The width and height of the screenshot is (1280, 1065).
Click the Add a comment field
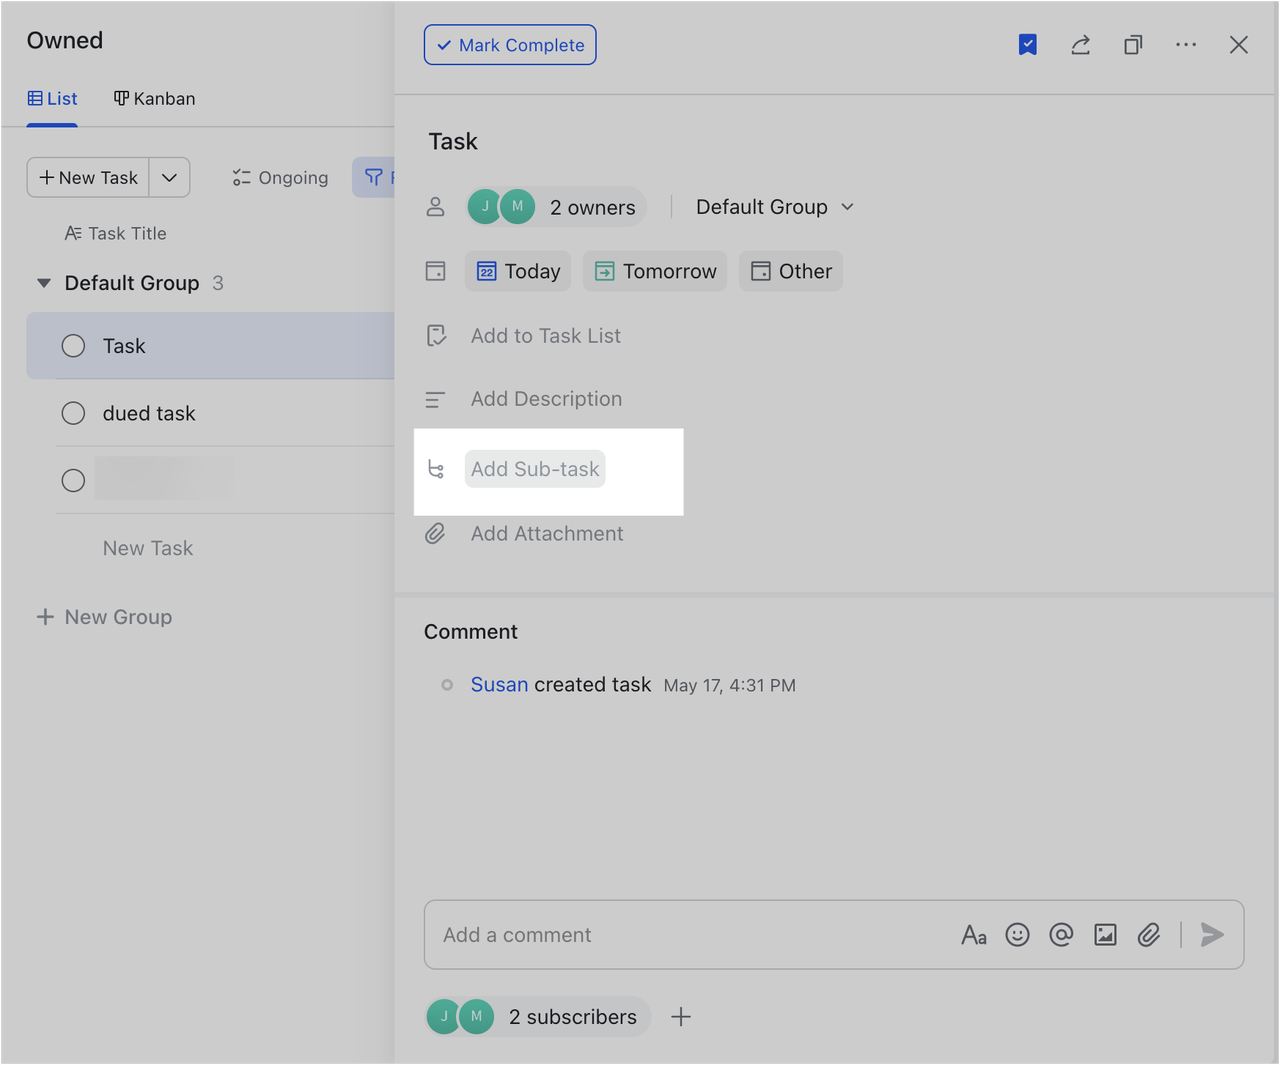[x=600, y=934]
